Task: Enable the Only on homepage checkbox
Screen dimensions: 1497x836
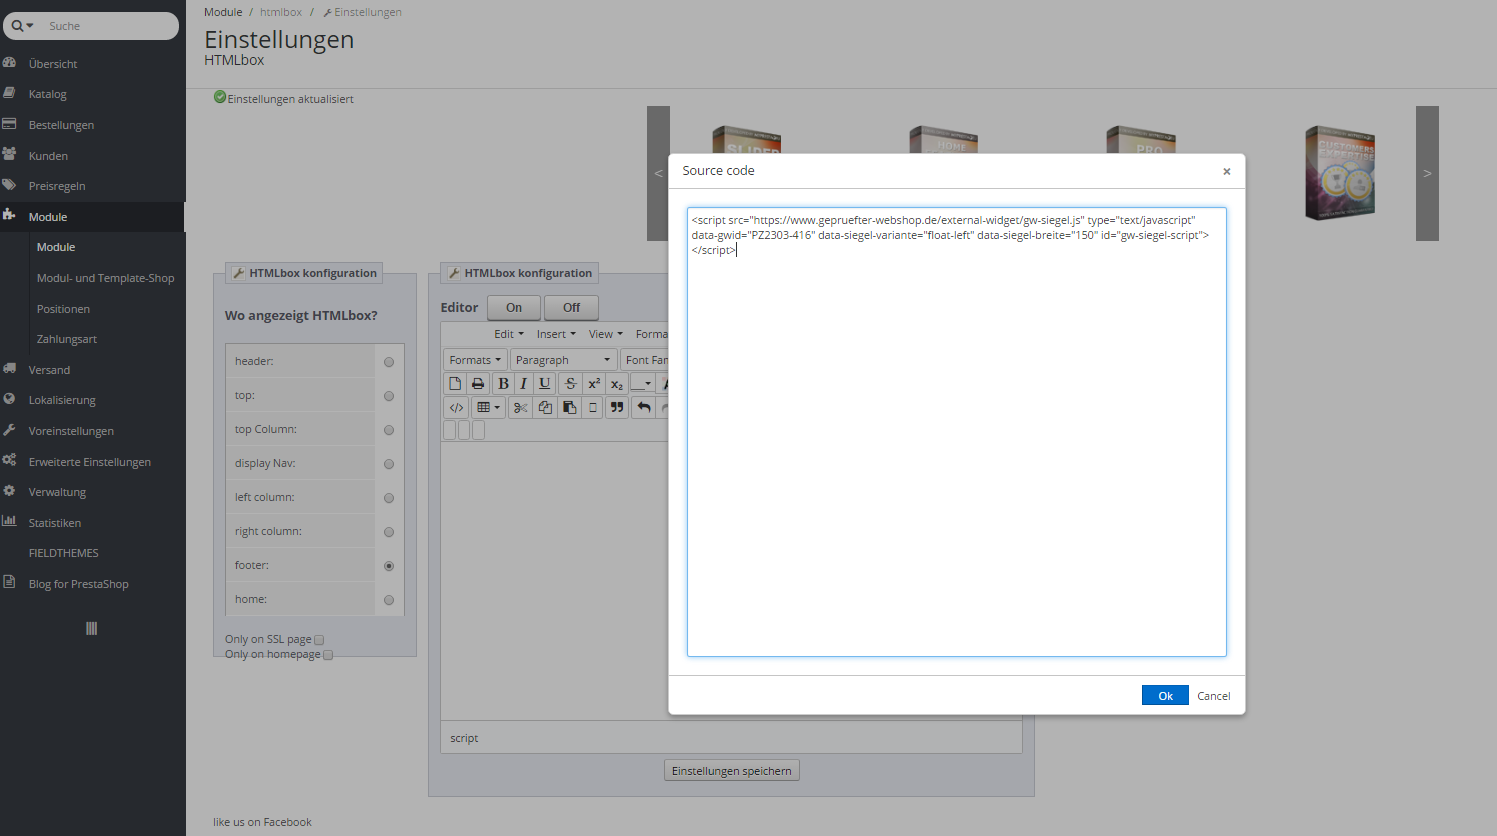Action: pyautogui.click(x=328, y=655)
